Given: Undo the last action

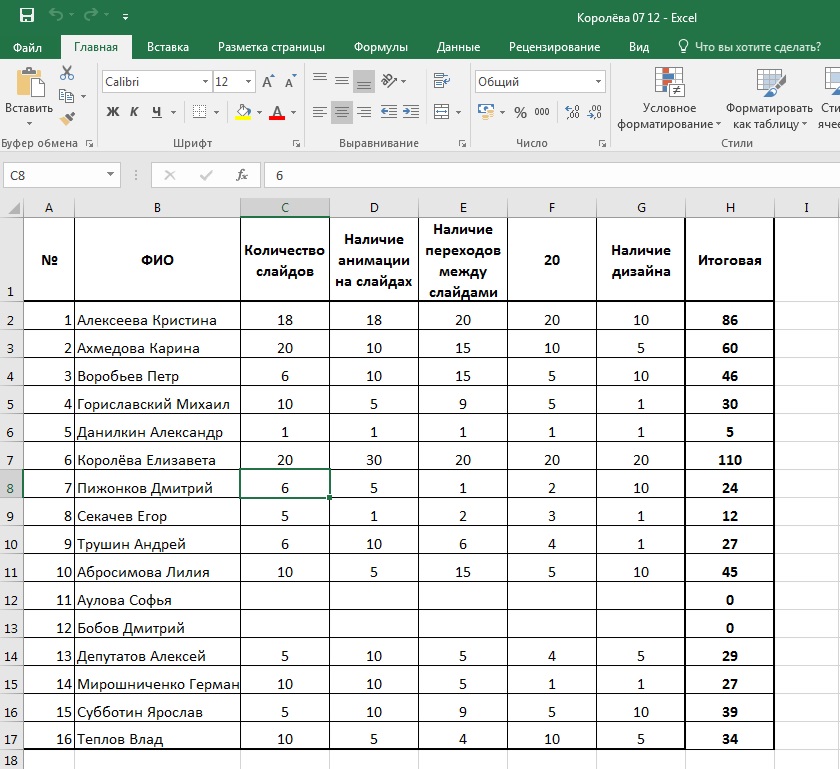Looking at the screenshot, I should (56, 15).
